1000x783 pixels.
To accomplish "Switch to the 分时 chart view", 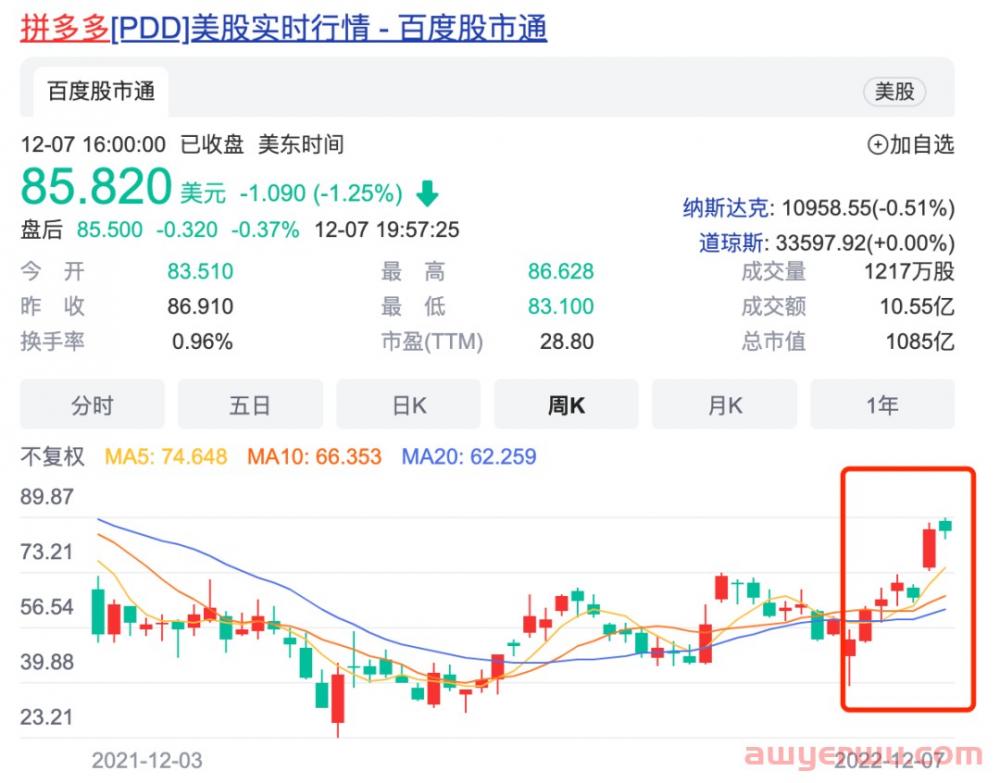I will pyautogui.click(x=92, y=405).
